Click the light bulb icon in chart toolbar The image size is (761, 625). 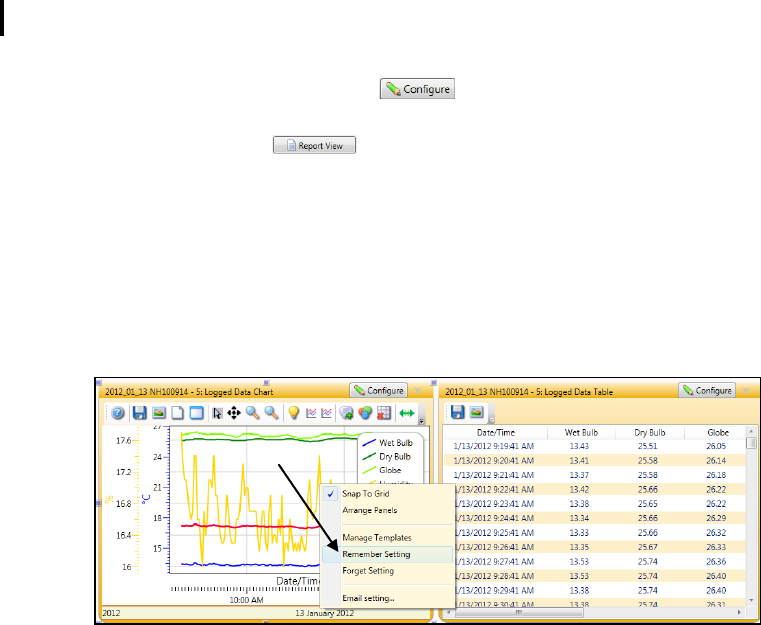pyautogui.click(x=293, y=413)
